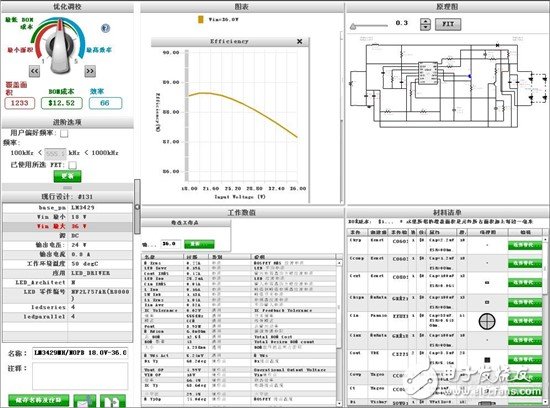
Task: Click the blue question mark help icon
Action: coord(105,28)
